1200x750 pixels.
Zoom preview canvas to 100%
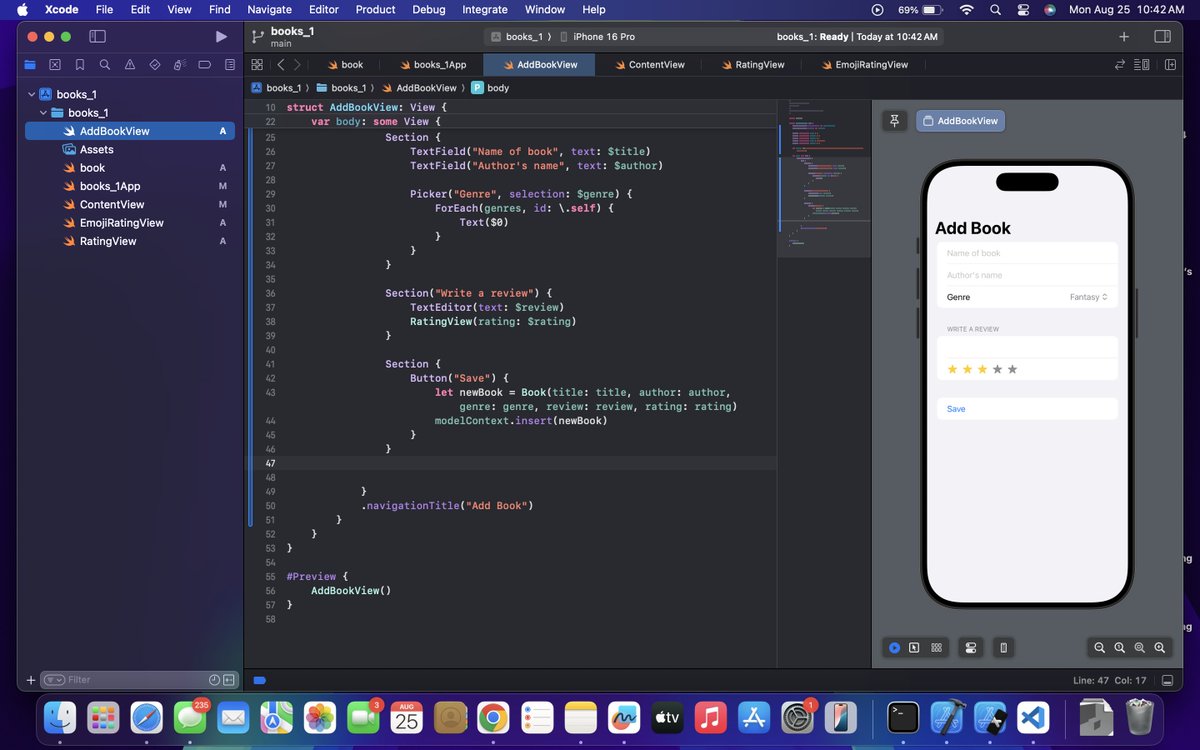[x=1120, y=648]
